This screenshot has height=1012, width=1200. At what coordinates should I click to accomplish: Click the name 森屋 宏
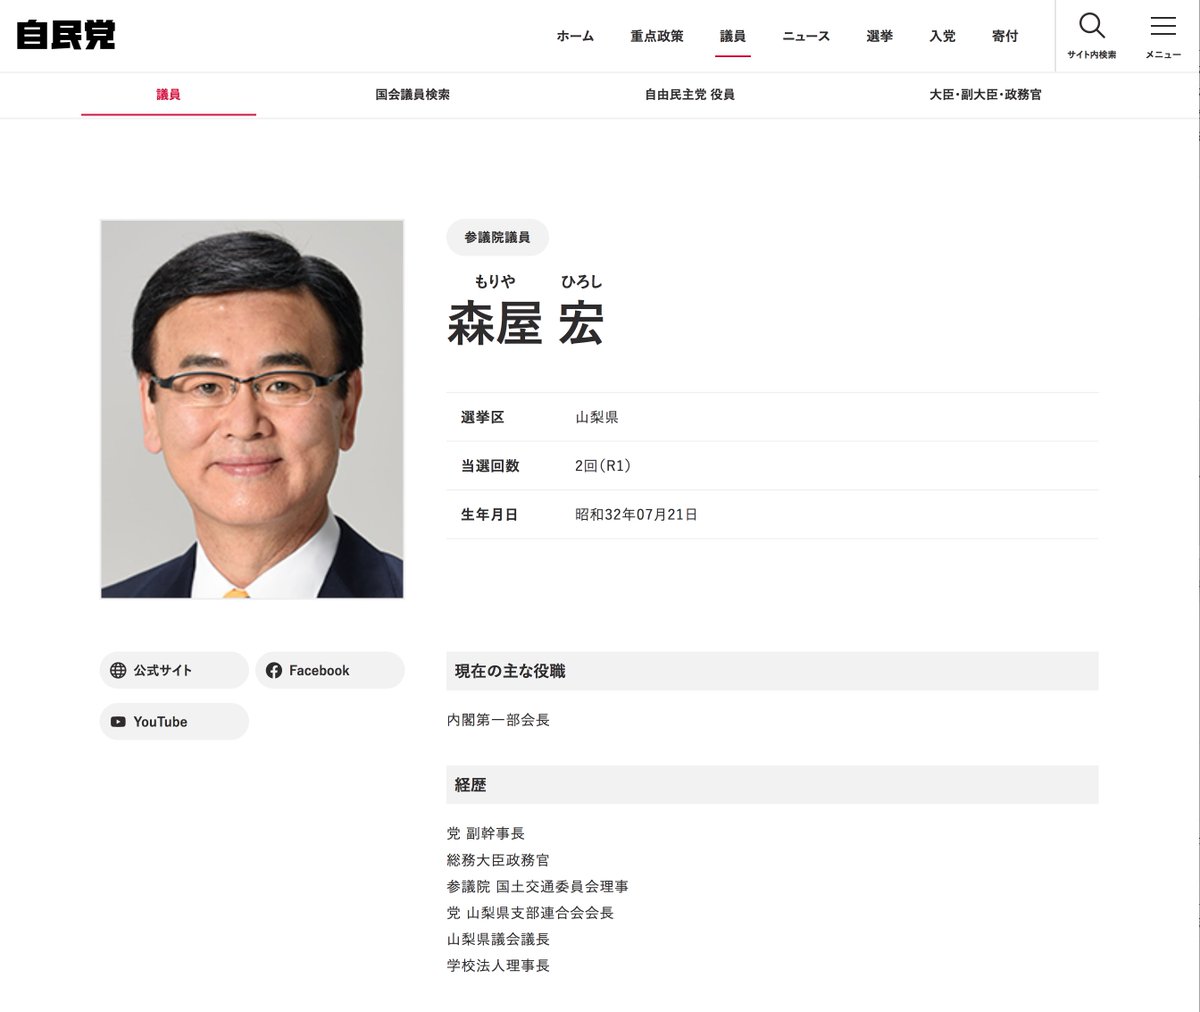(x=525, y=323)
